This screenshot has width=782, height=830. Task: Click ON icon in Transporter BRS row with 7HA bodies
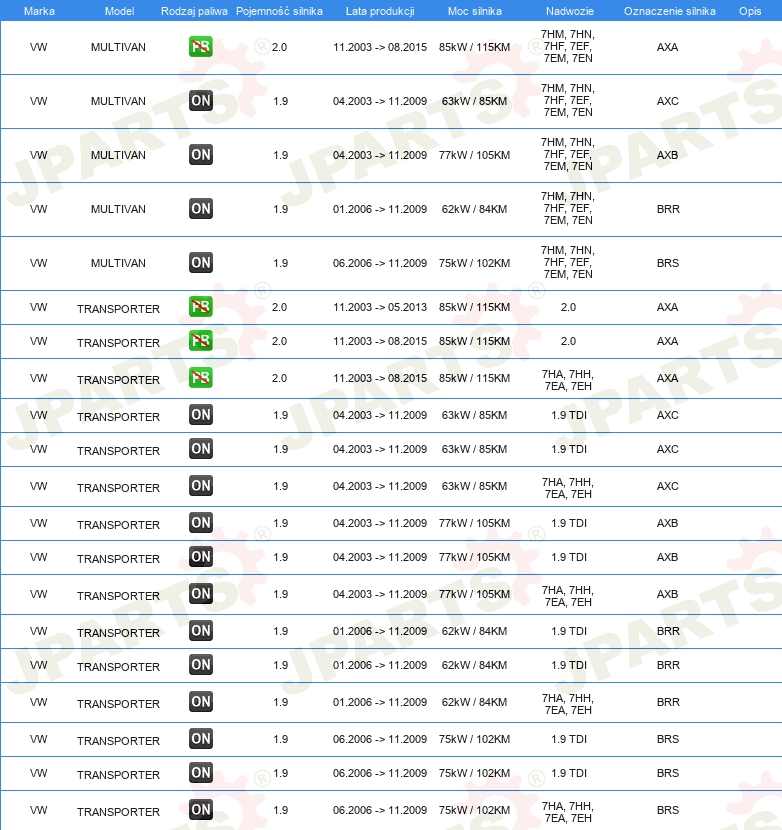pos(201,809)
